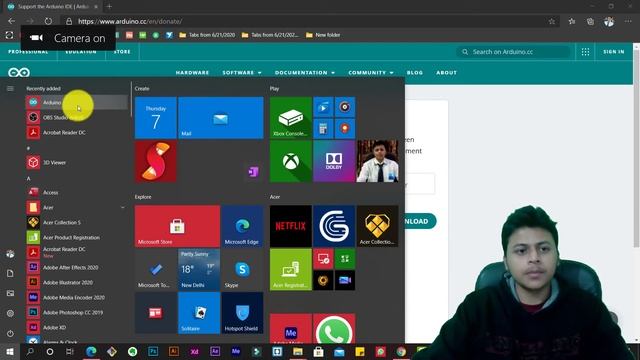640x360 pixels.
Task: Open Acrobat Reader DC under Recently added
Action: pyautogui.click(x=77, y=133)
